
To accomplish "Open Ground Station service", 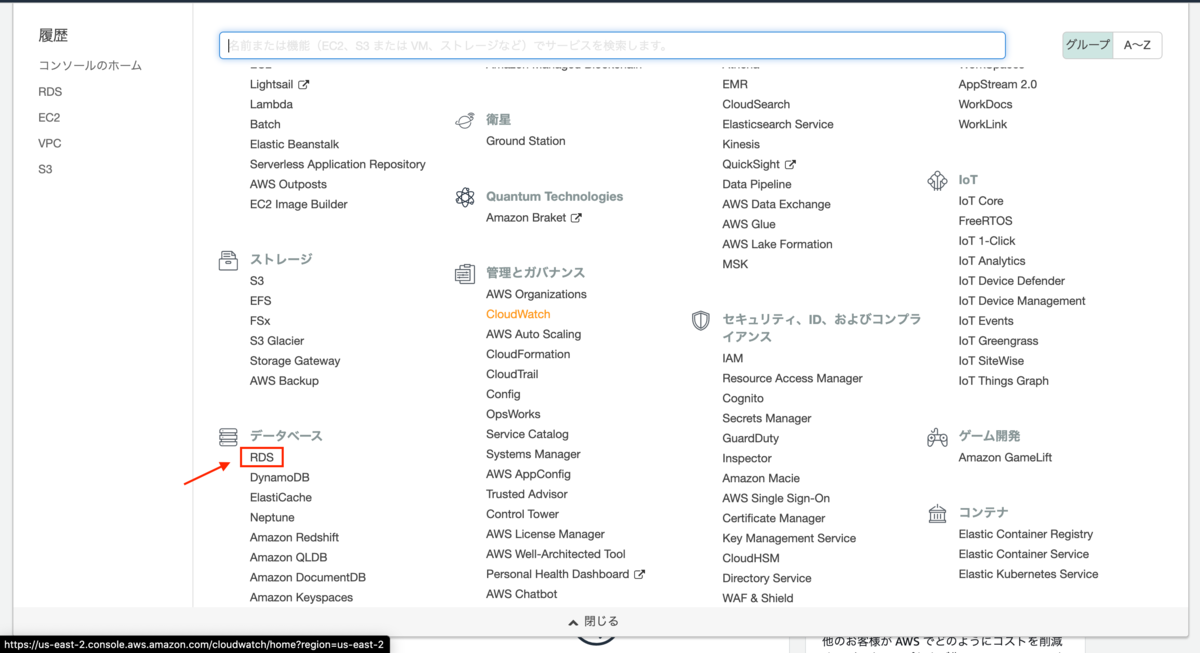I will coord(526,141).
